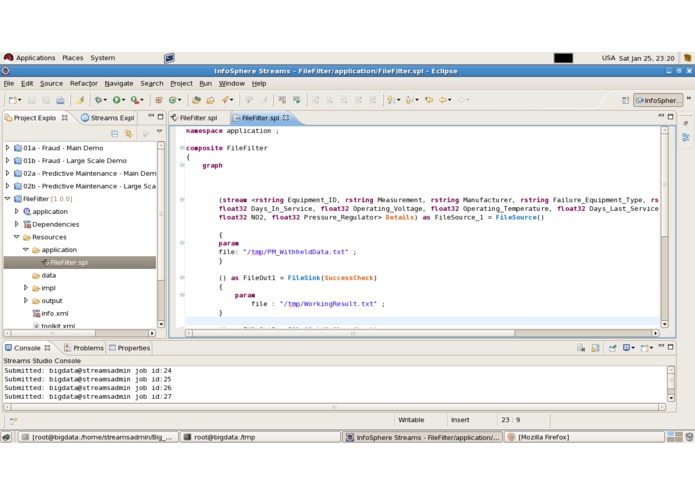Open the System menu in the panel
This screenshot has height=494, width=695.
[x=103, y=58]
